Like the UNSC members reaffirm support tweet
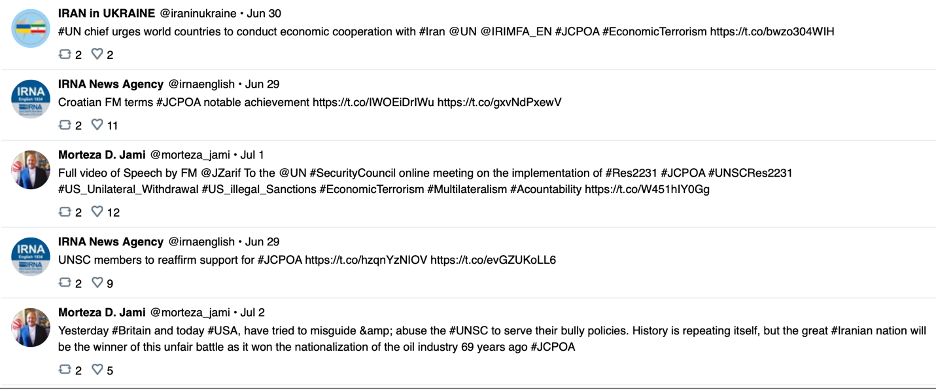936x390 pixels. point(97,283)
